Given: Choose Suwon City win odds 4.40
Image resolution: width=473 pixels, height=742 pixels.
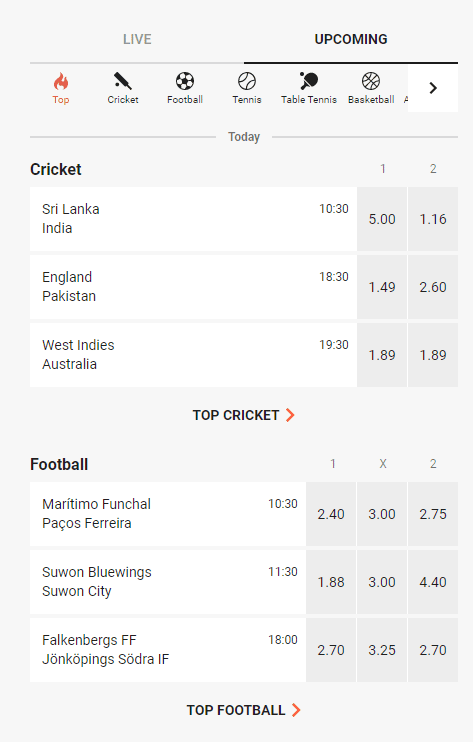Looking at the screenshot, I should [433, 582].
